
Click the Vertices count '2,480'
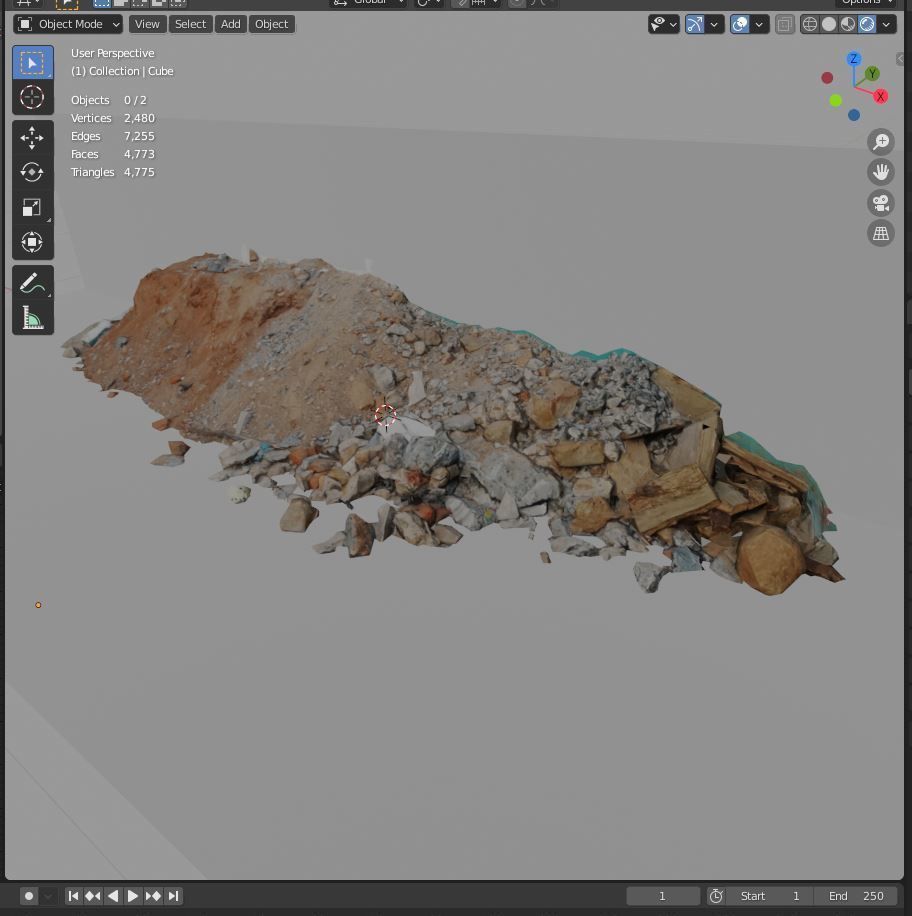pyautogui.click(x=139, y=118)
